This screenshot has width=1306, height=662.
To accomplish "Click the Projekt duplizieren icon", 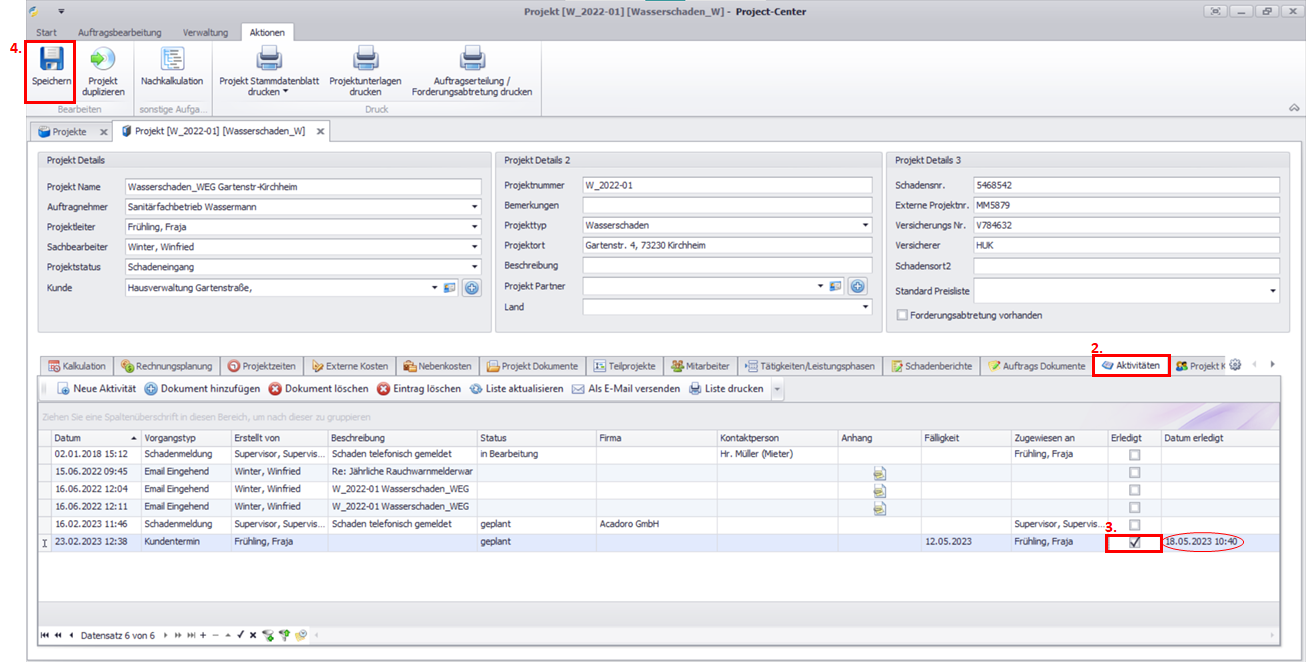I will click(x=102, y=59).
